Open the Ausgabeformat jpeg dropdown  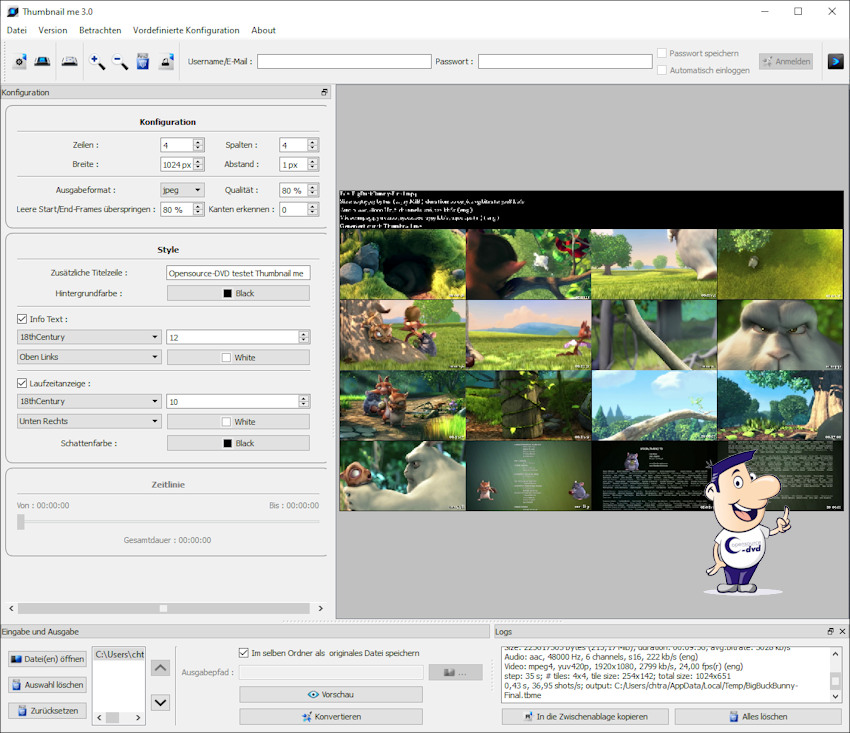[182, 190]
